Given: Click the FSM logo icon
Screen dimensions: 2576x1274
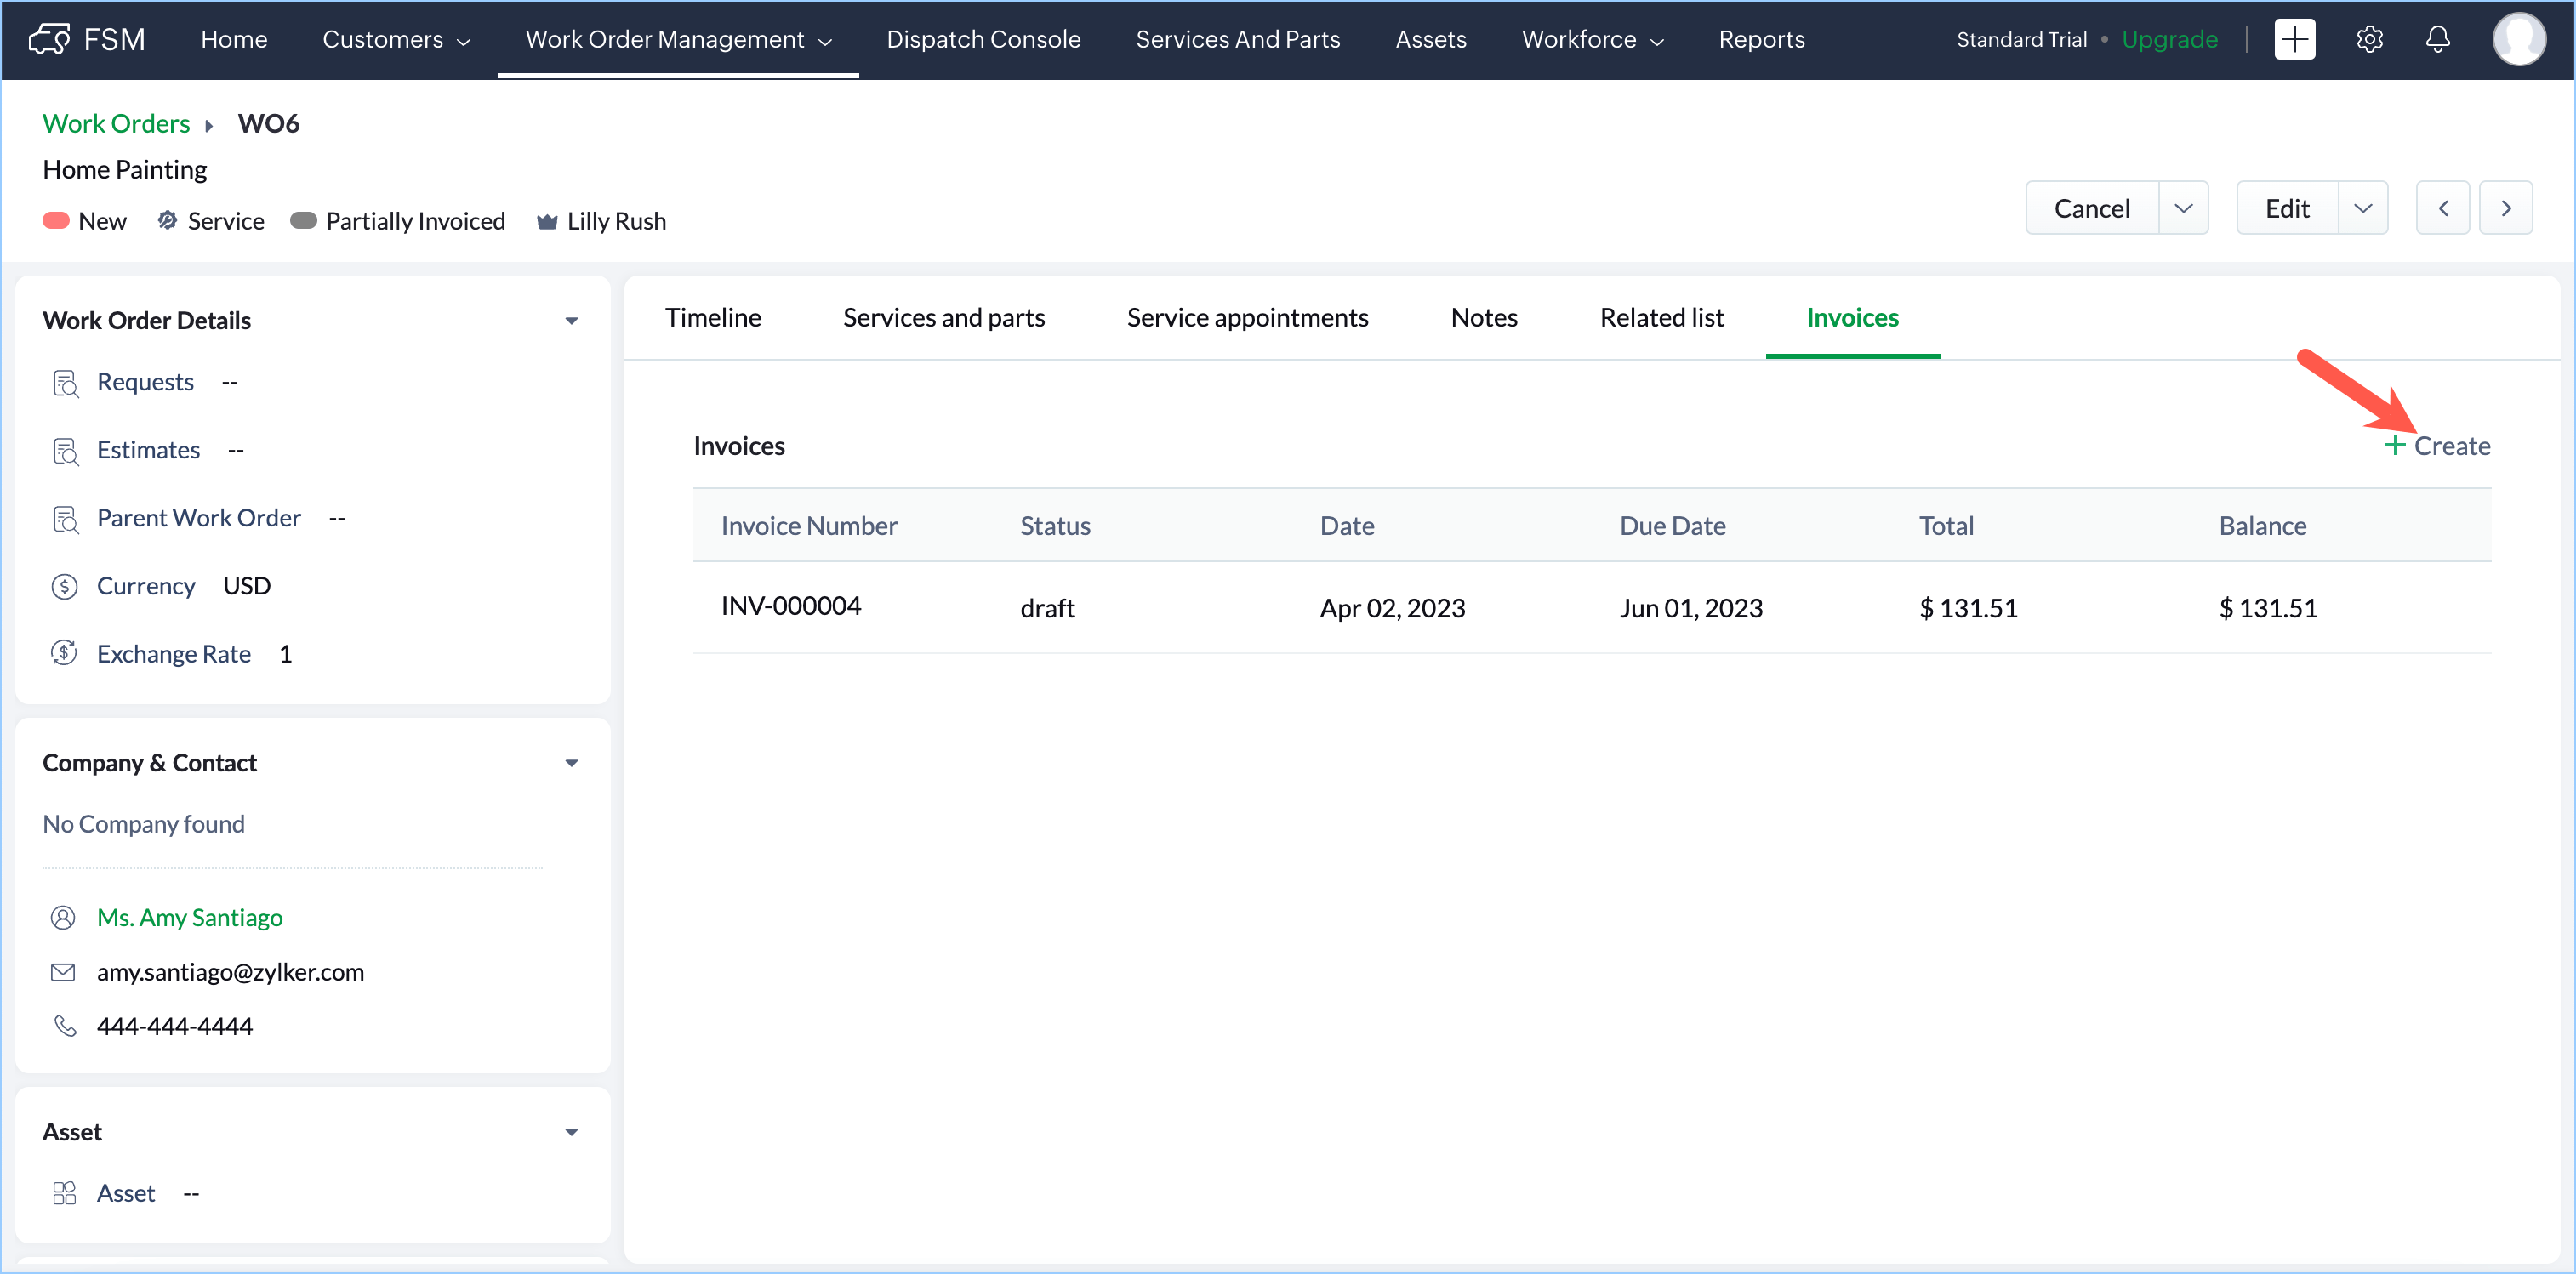Looking at the screenshot, I should (x=49, y=39).
